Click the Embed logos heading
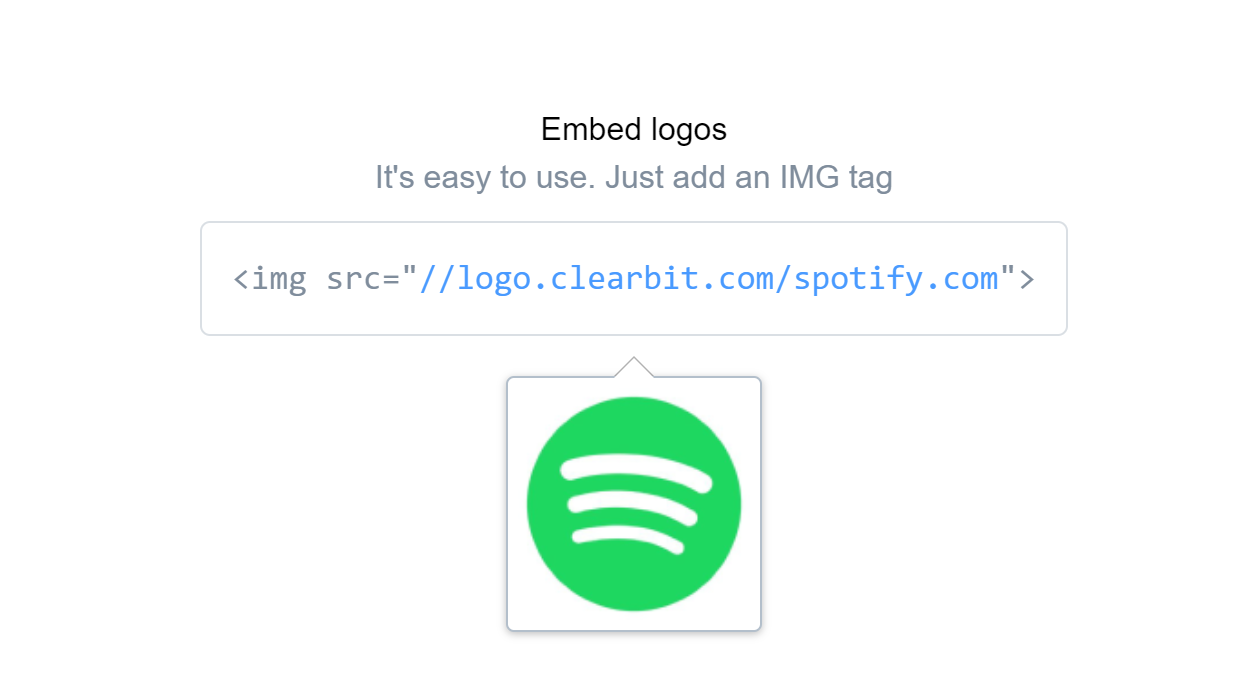This screenshot has width=1247, height=687. pos(634,129)
